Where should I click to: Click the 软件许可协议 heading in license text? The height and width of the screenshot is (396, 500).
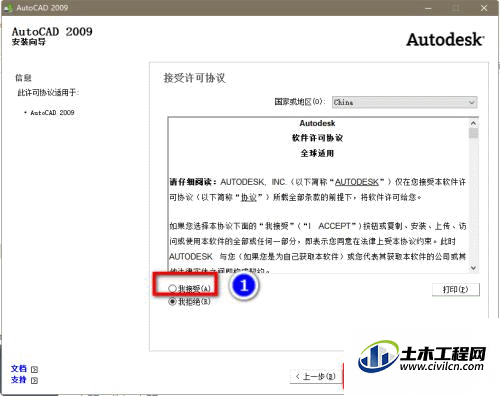(317, 138)
